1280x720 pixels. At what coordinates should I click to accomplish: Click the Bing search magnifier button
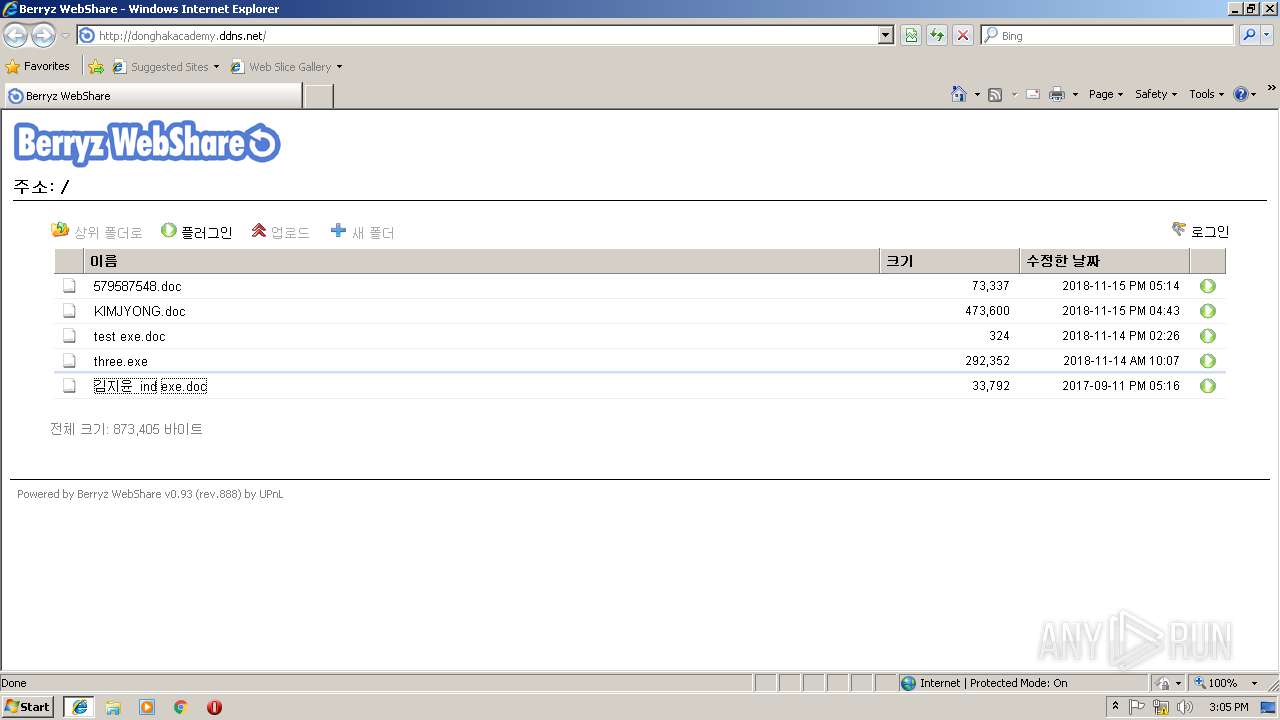click(x=1249, y=35)
